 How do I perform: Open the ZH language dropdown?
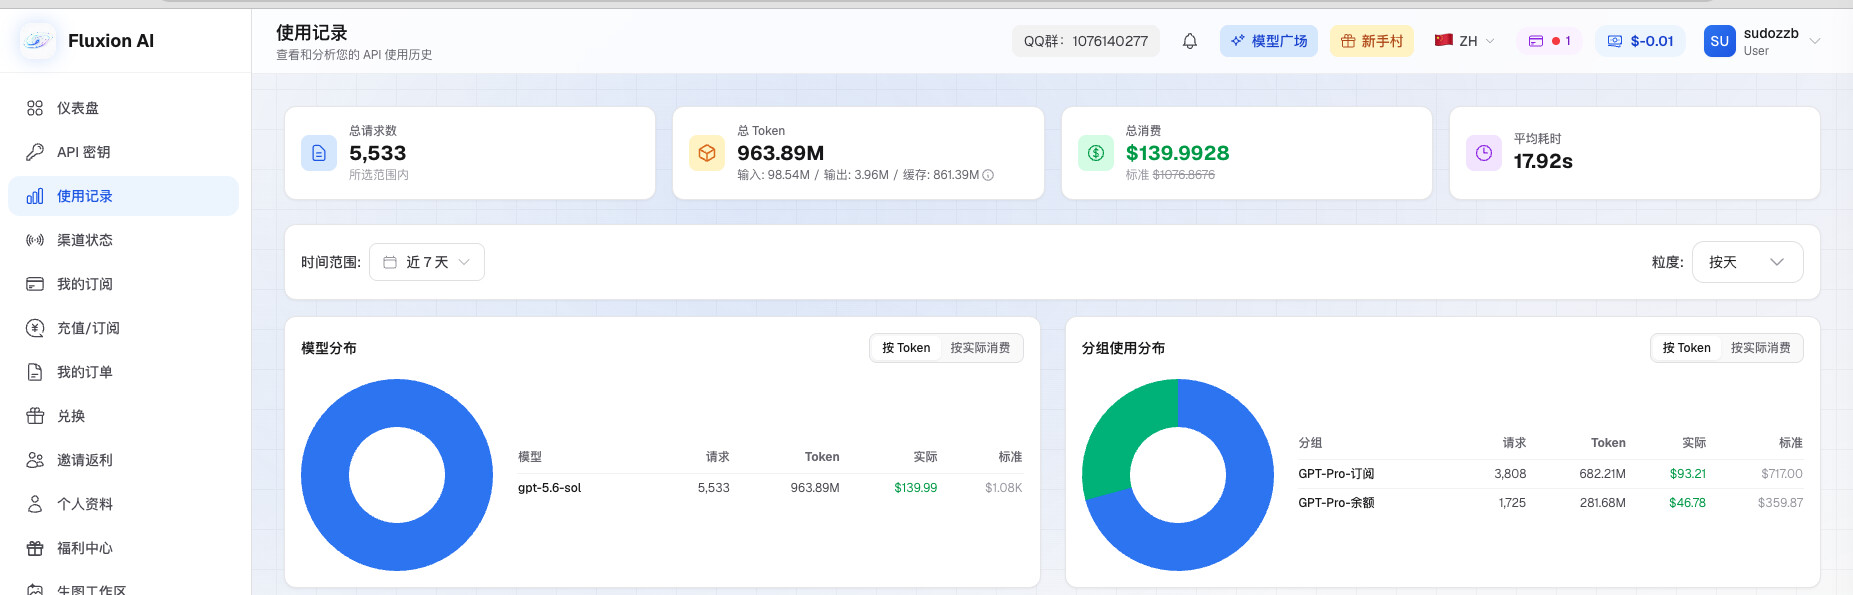1465,41
